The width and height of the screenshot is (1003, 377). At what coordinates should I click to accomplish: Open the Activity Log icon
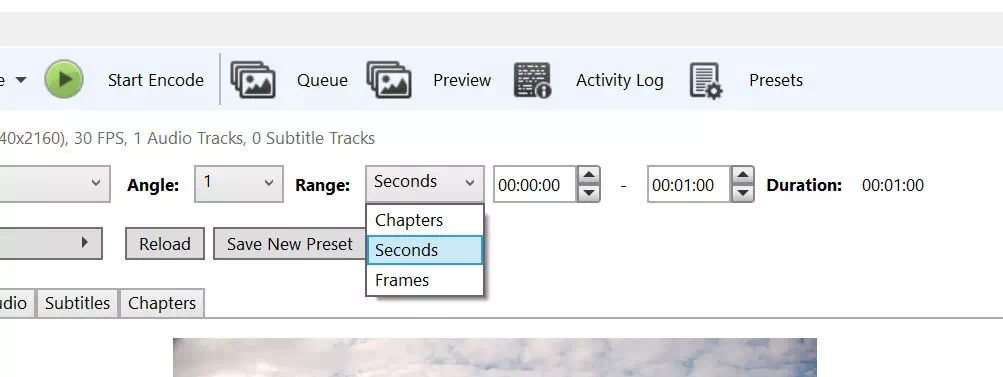pos(532,80)
